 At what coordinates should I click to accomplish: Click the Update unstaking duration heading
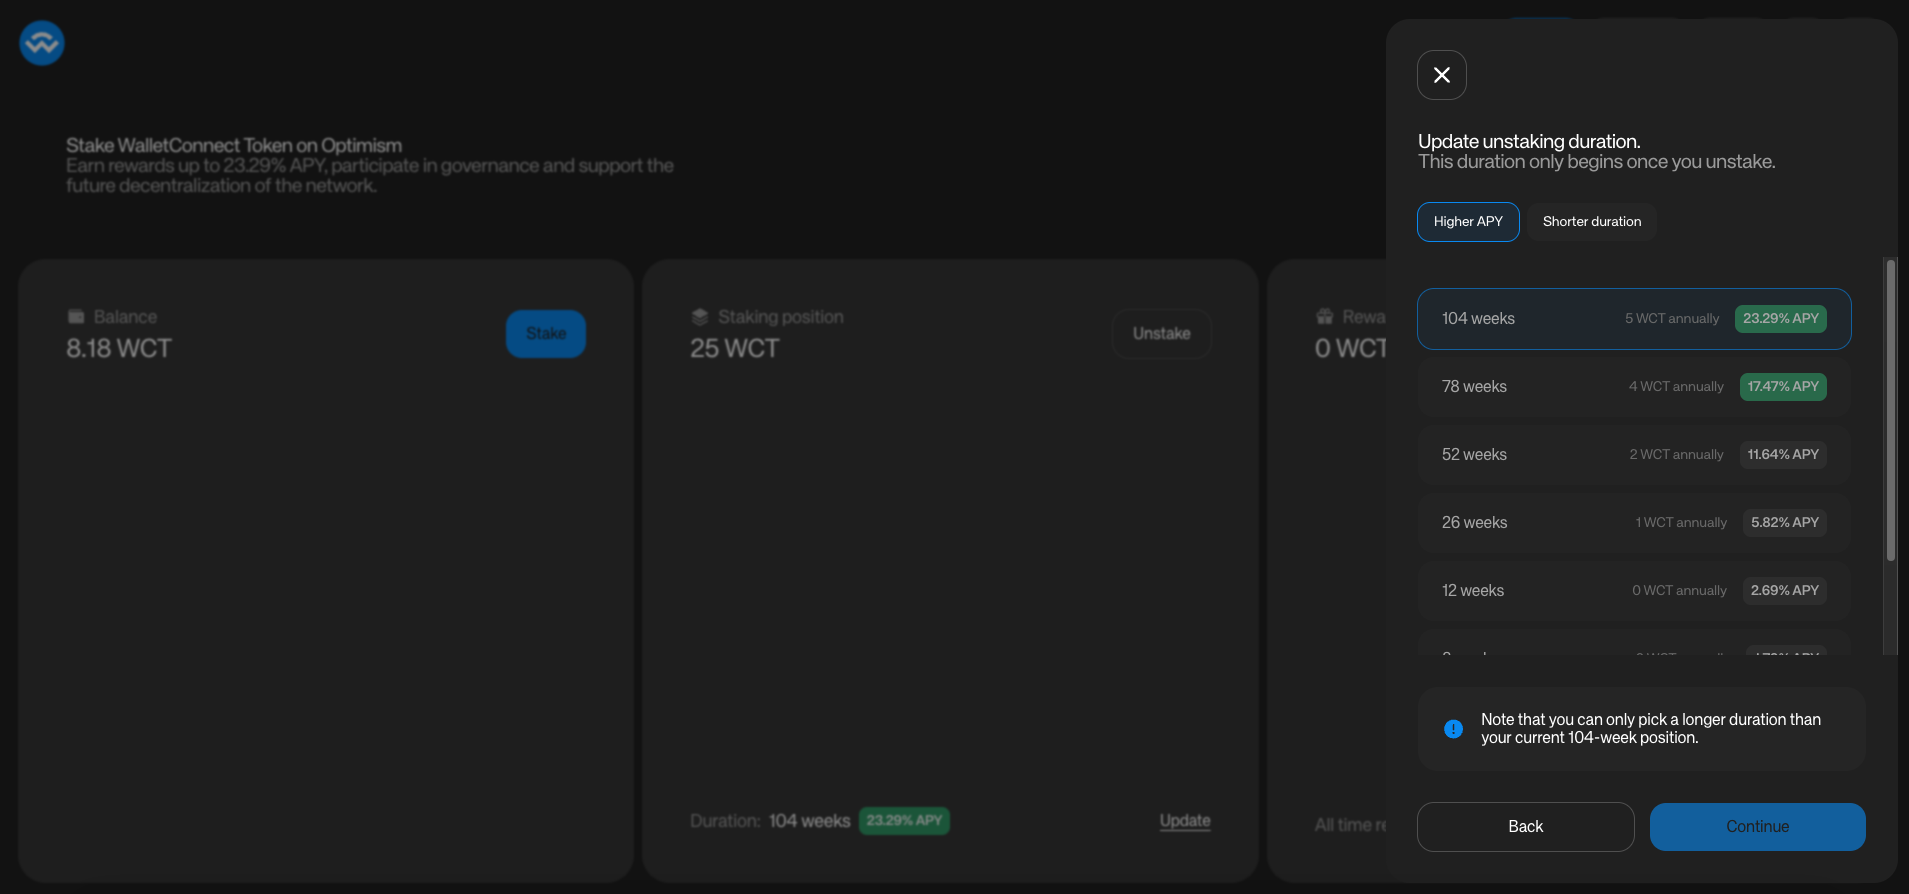tap(1529, 142)
